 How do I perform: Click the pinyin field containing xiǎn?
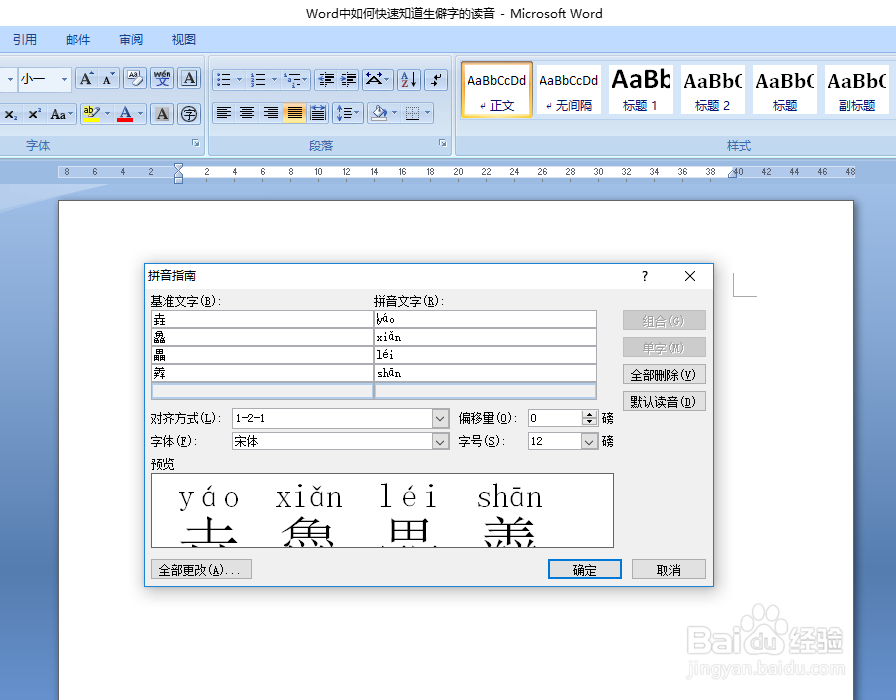[x=485, y=337]
